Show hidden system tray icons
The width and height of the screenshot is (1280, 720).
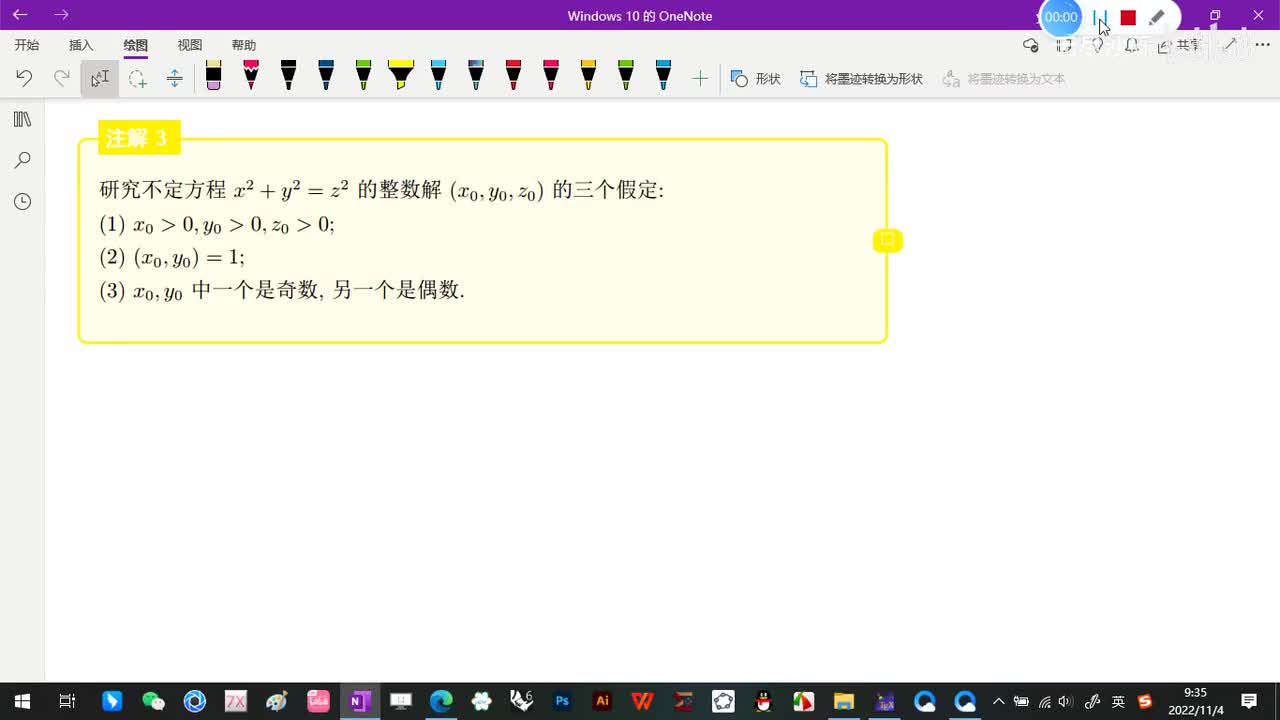click(x=998, y=701)
